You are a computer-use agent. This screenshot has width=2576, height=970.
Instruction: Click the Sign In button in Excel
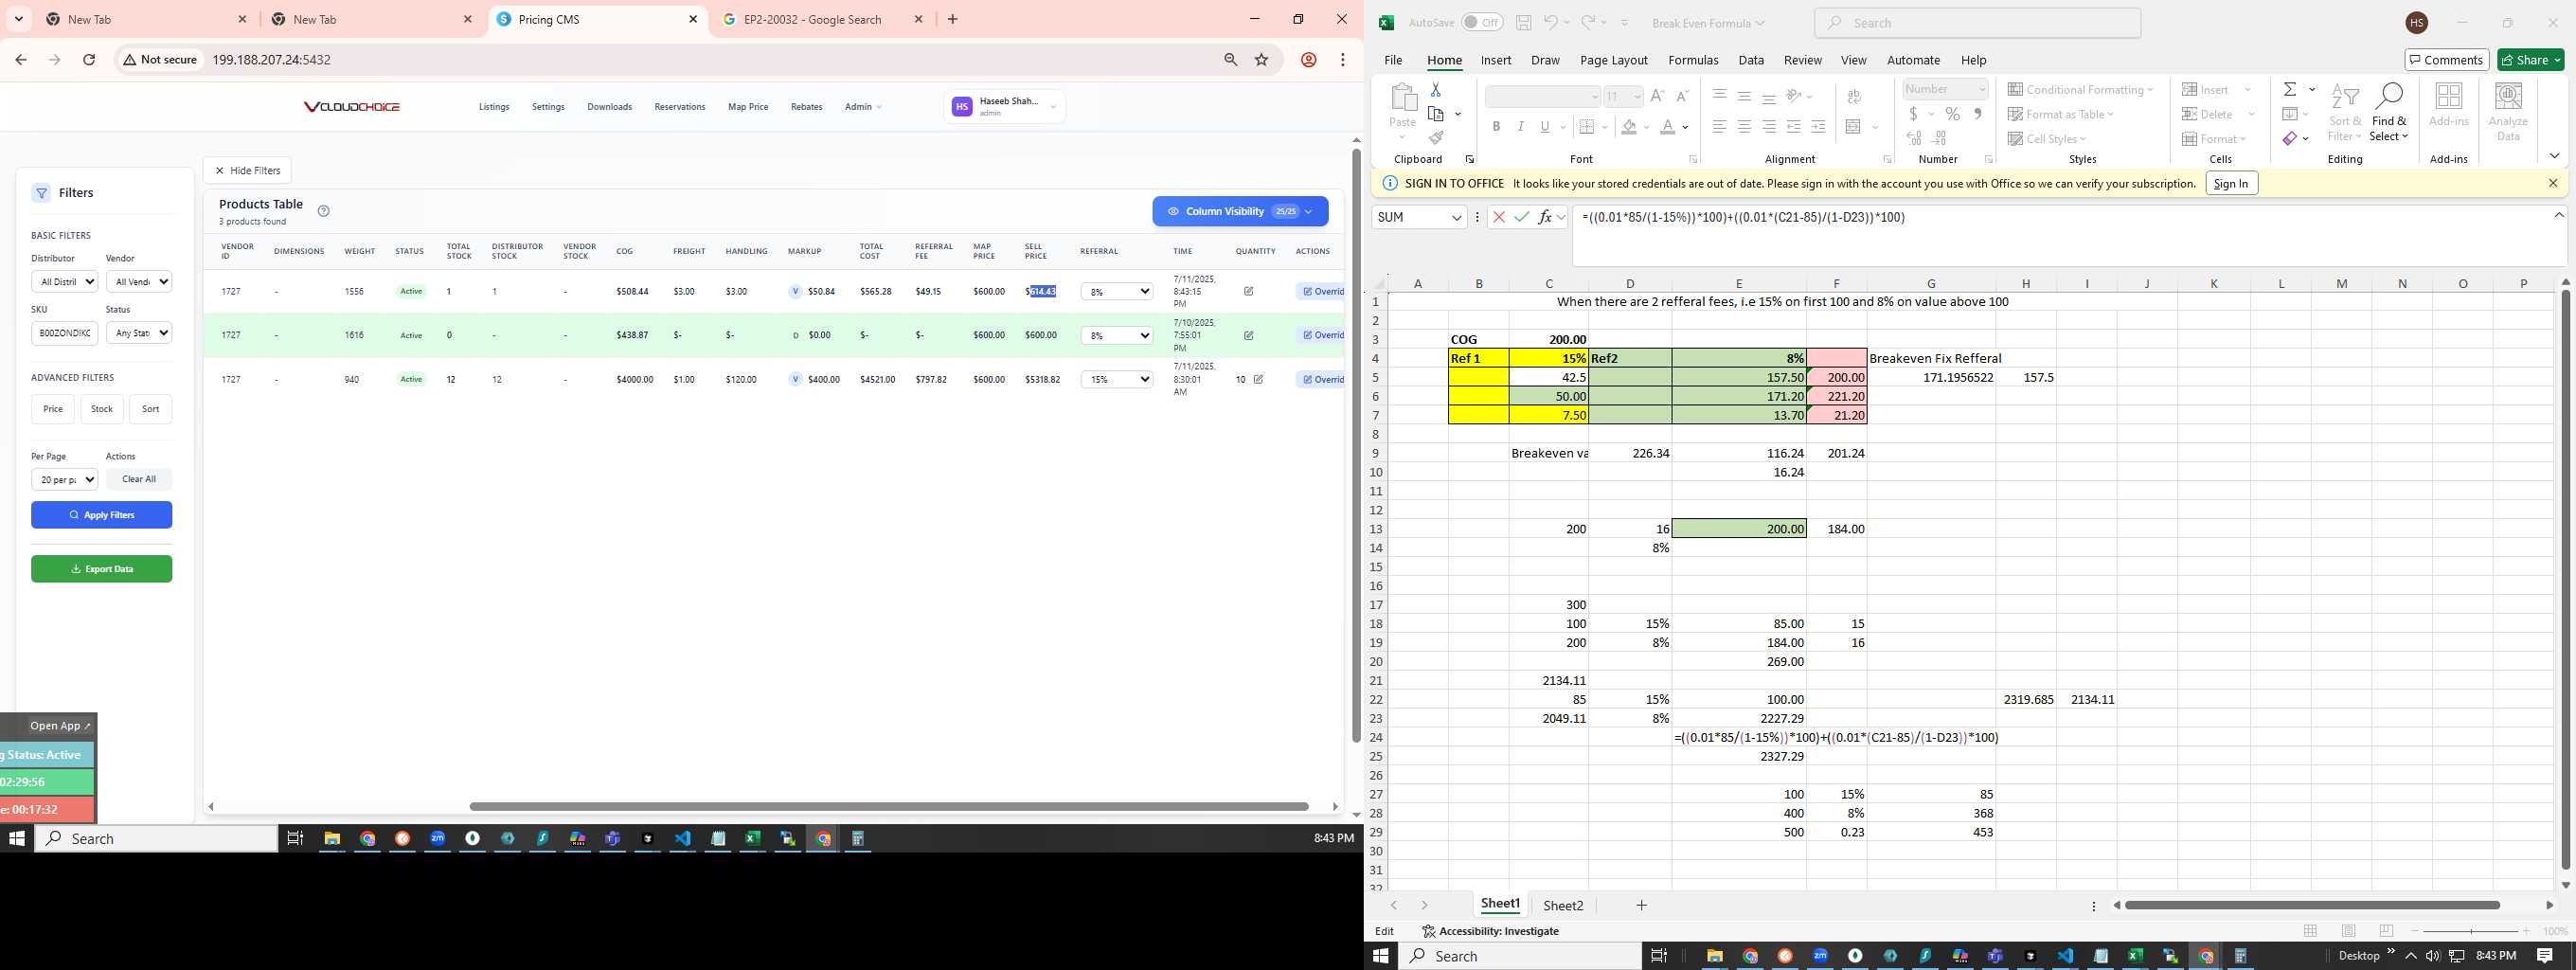2231,183
